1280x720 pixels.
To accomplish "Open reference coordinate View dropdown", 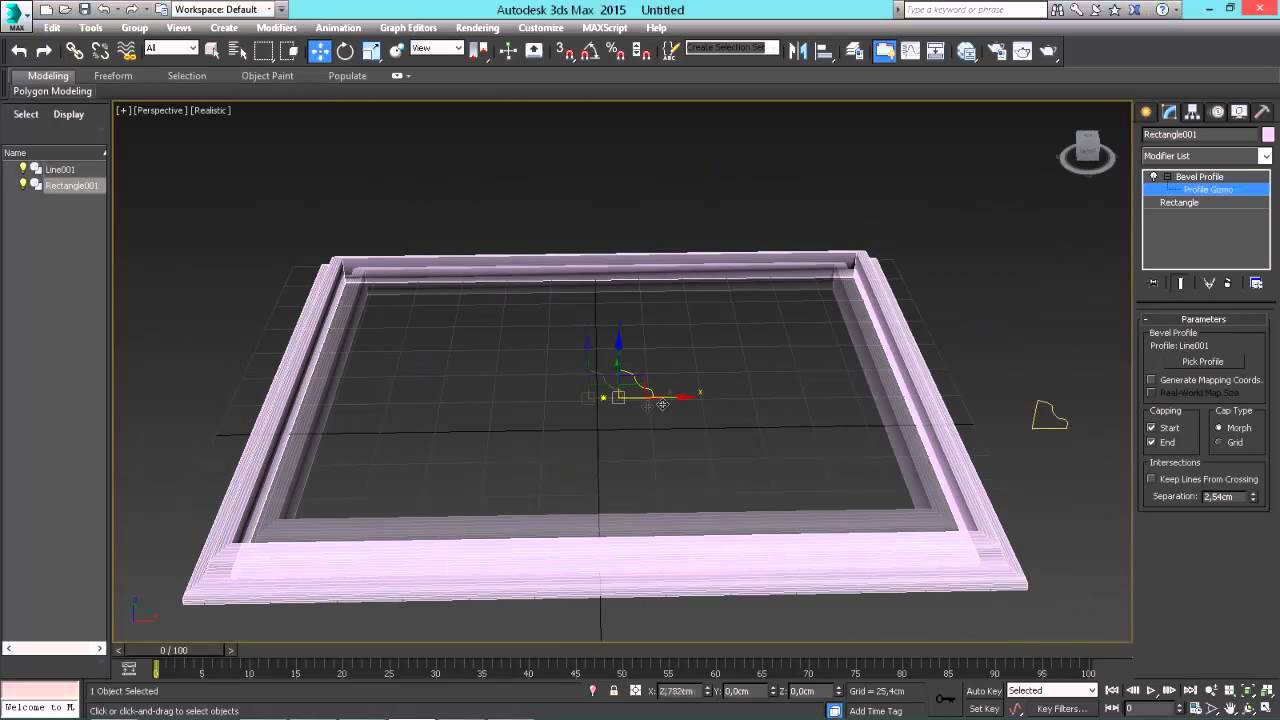I will point(437,48).
